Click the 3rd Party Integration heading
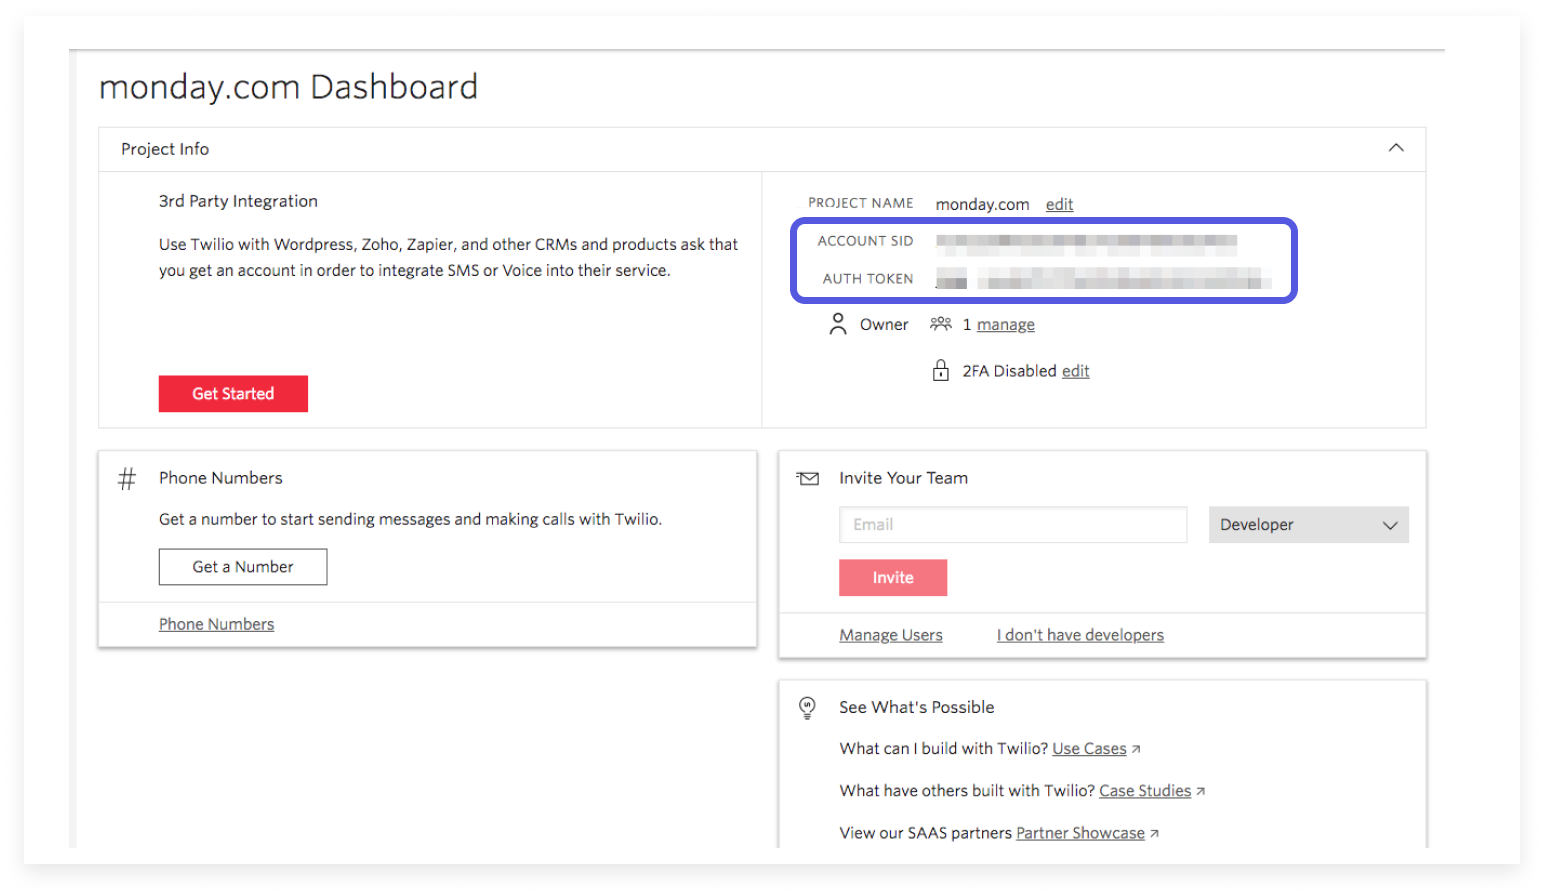The width and height of the screenshot is (1544, 896). click(238, 201)
